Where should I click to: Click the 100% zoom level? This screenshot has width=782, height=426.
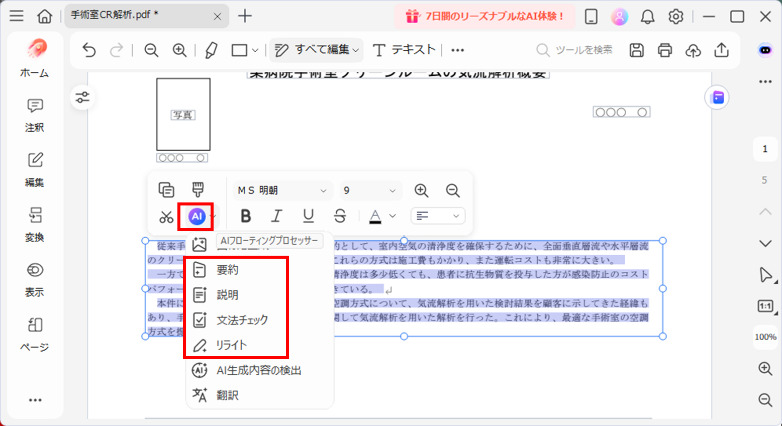tap(765, 337)
